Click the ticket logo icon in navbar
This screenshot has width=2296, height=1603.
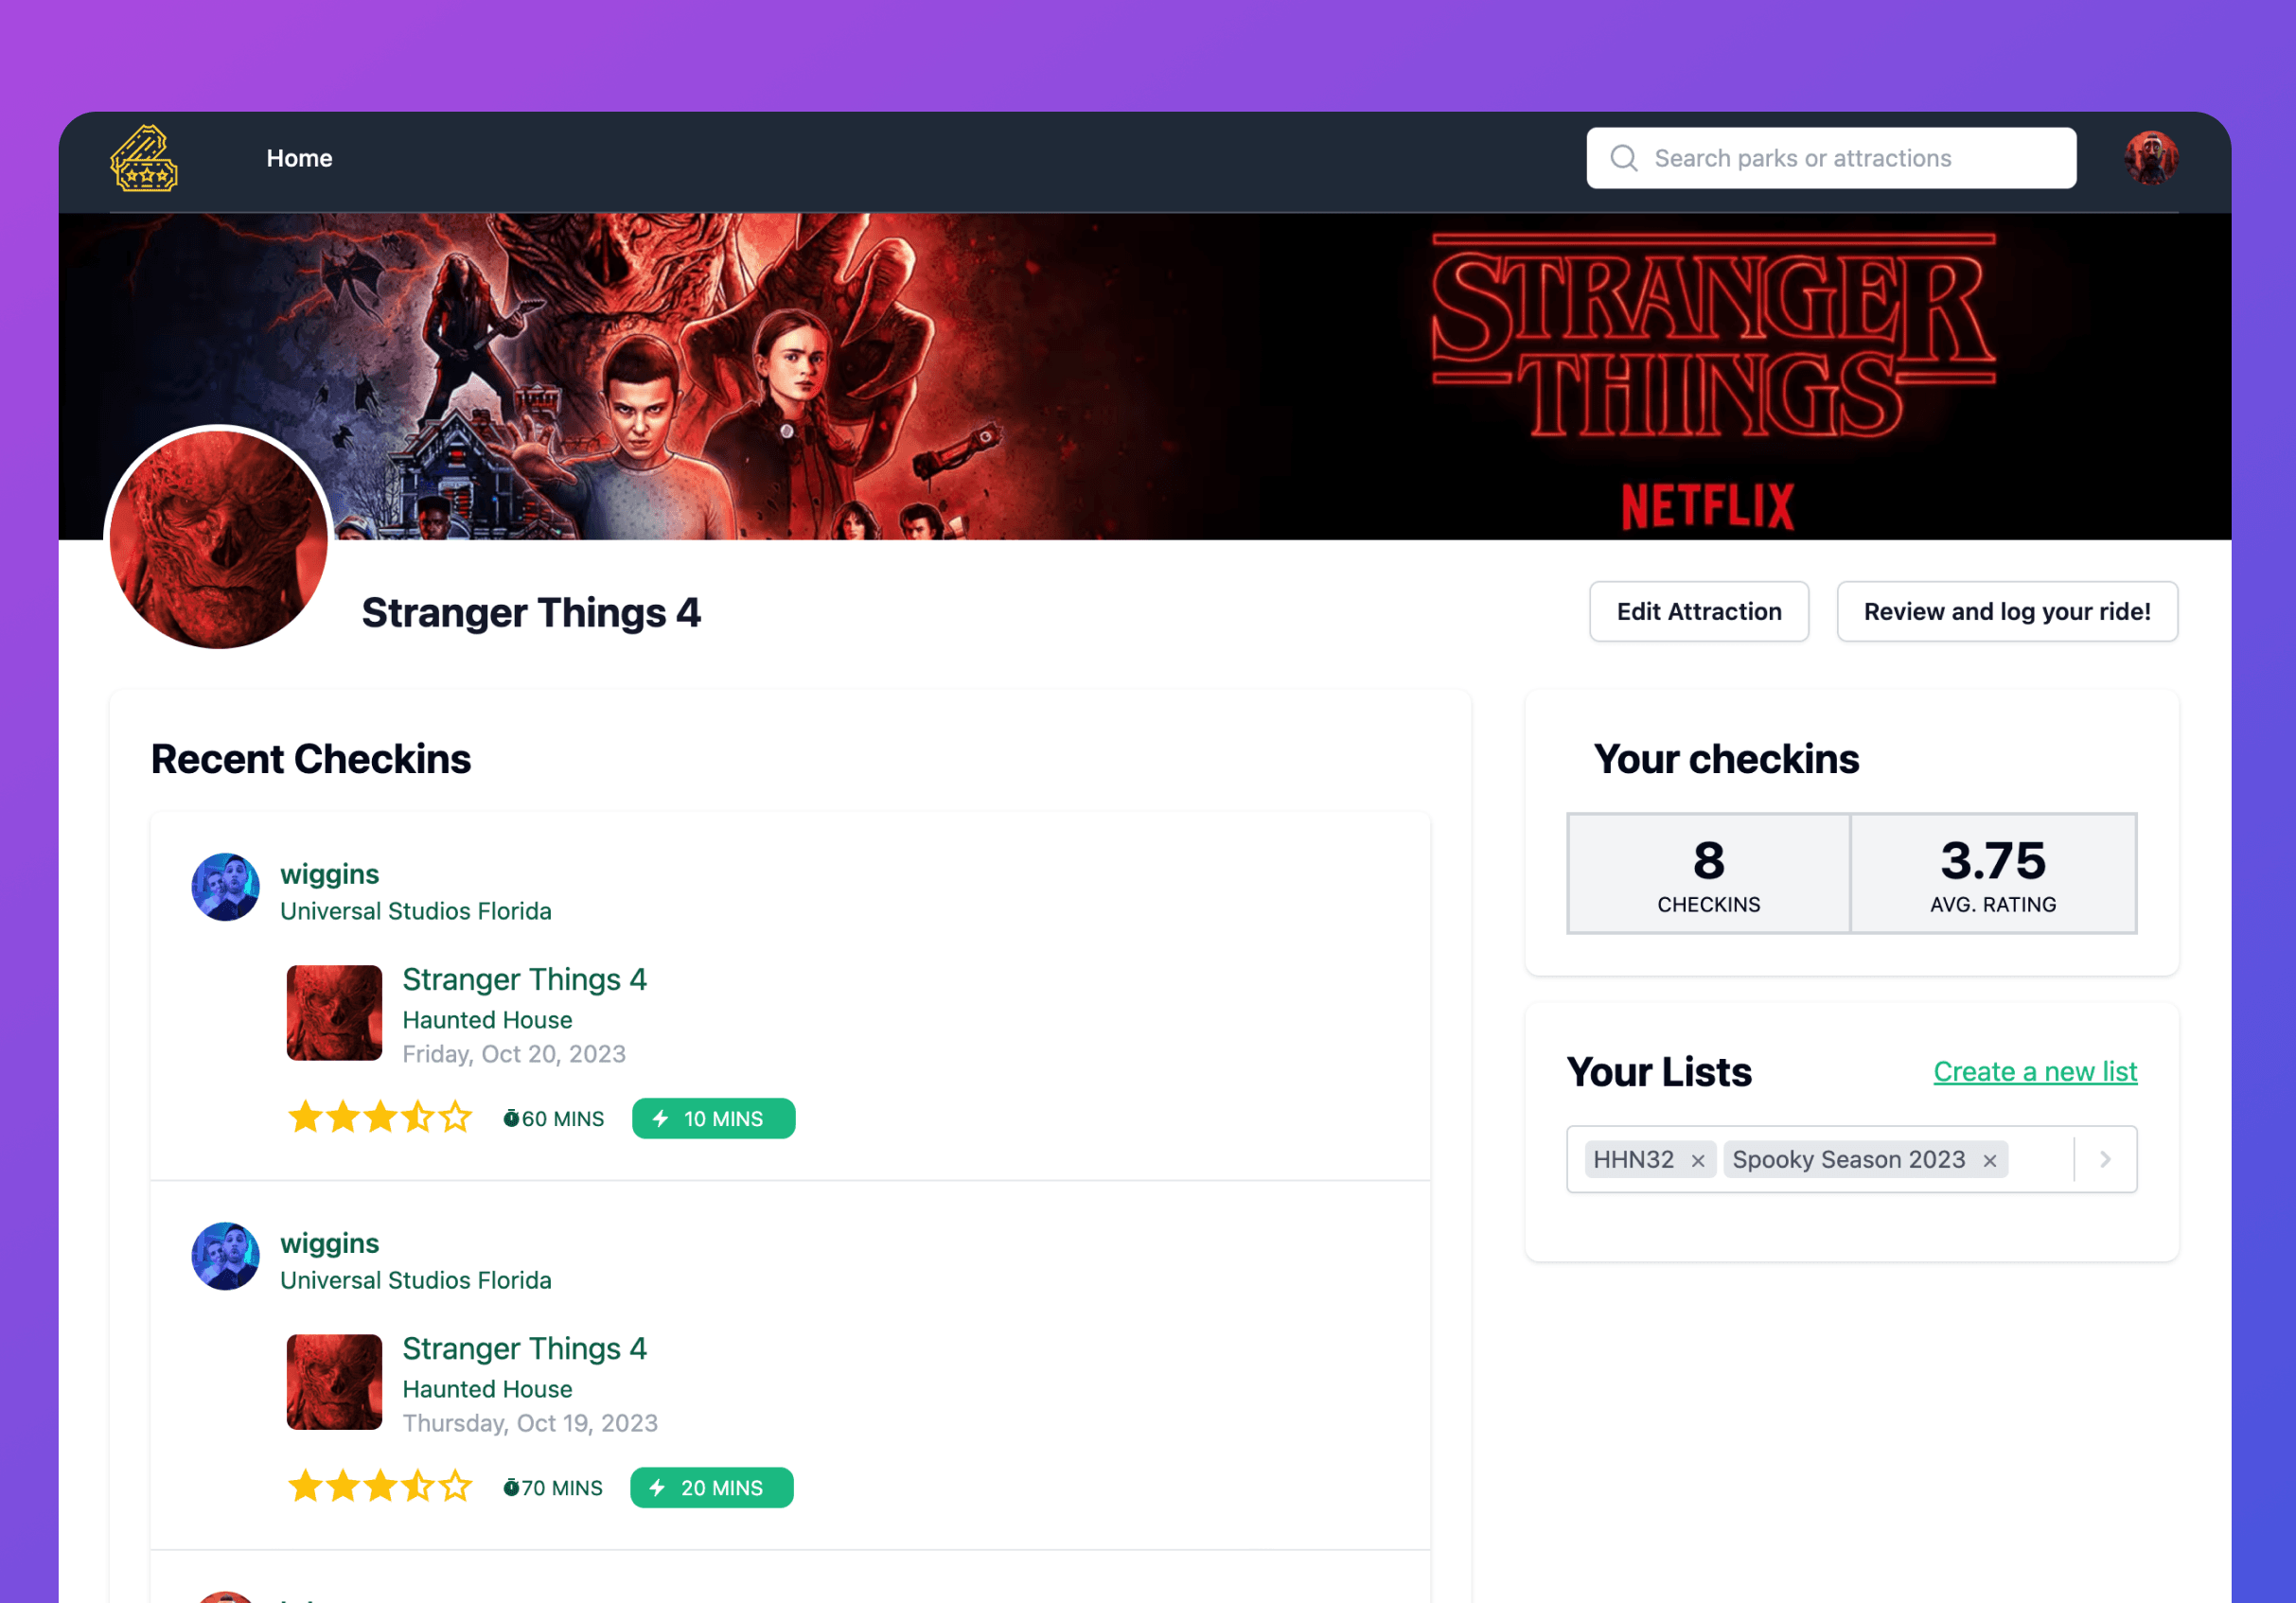click(x=144, y=158)
